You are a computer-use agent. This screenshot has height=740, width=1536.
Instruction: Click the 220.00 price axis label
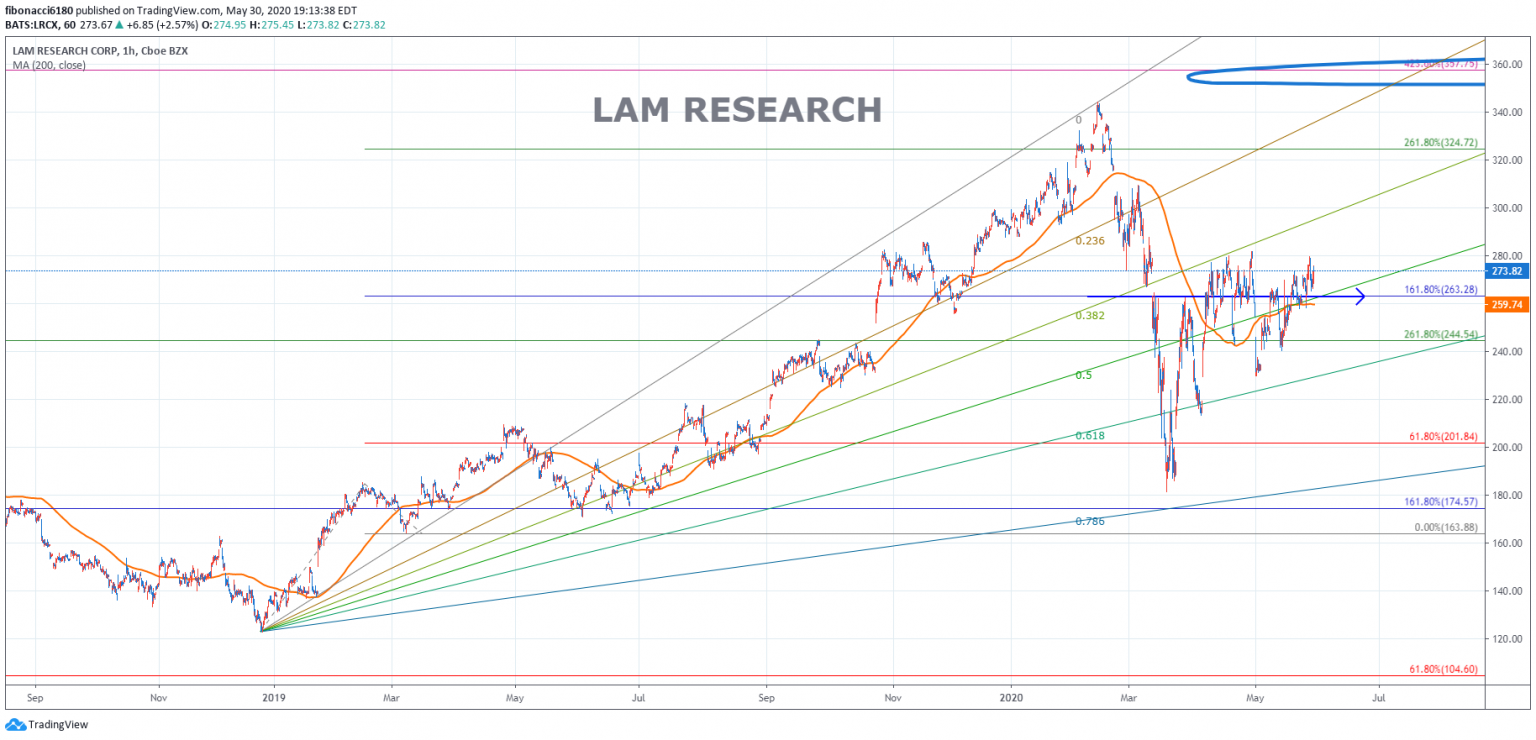[1509, 400]
